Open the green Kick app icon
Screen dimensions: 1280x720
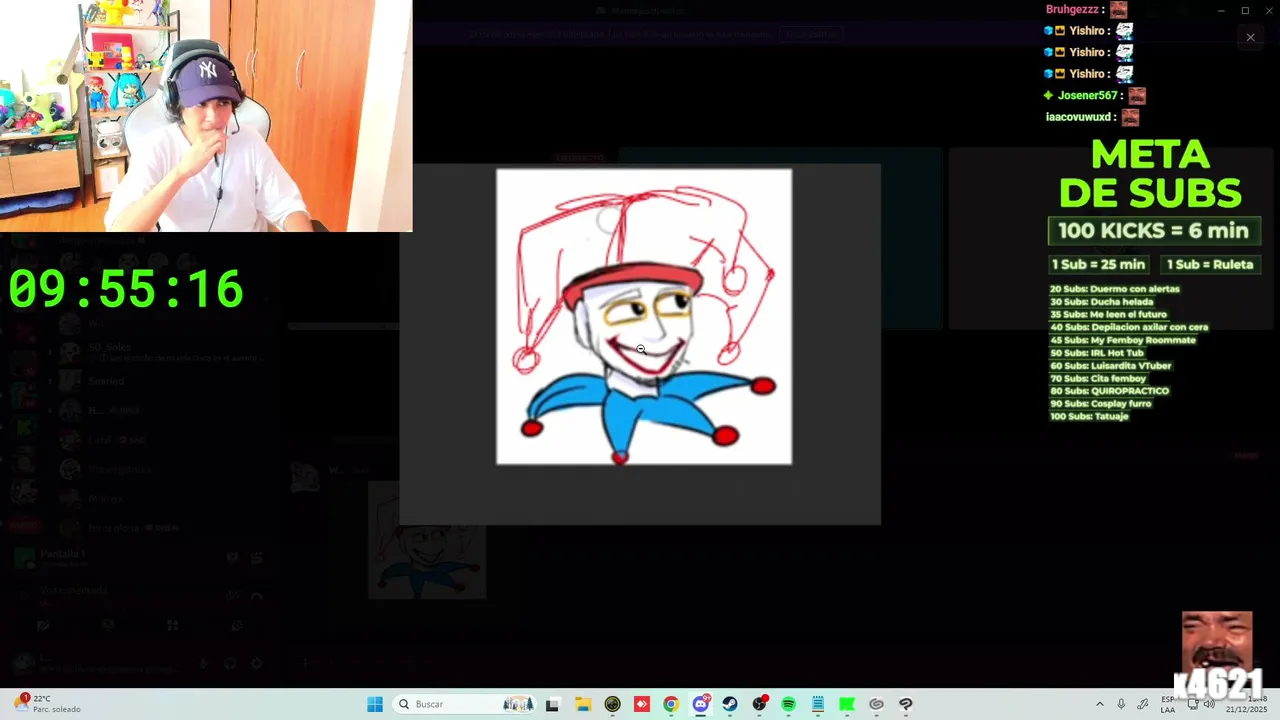847,704
